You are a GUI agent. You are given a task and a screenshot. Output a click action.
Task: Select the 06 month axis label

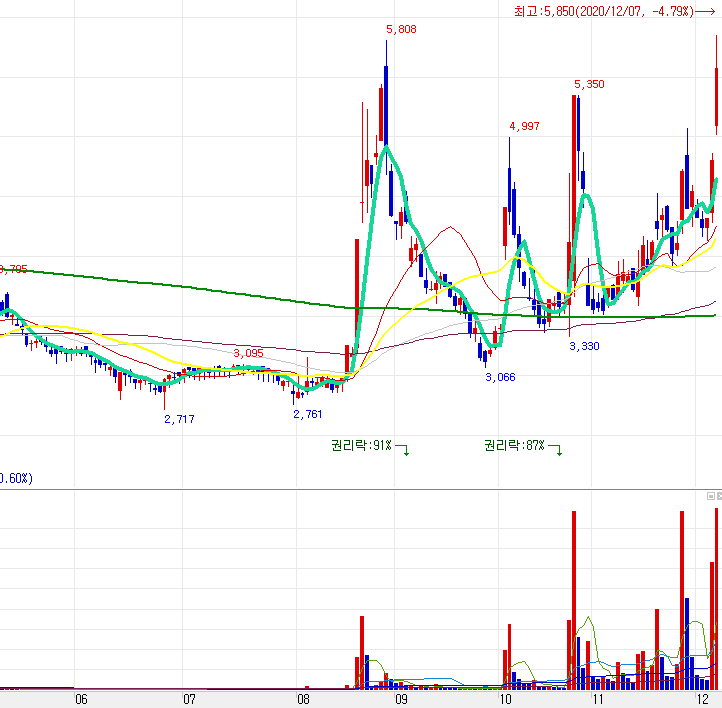point(81,699)
